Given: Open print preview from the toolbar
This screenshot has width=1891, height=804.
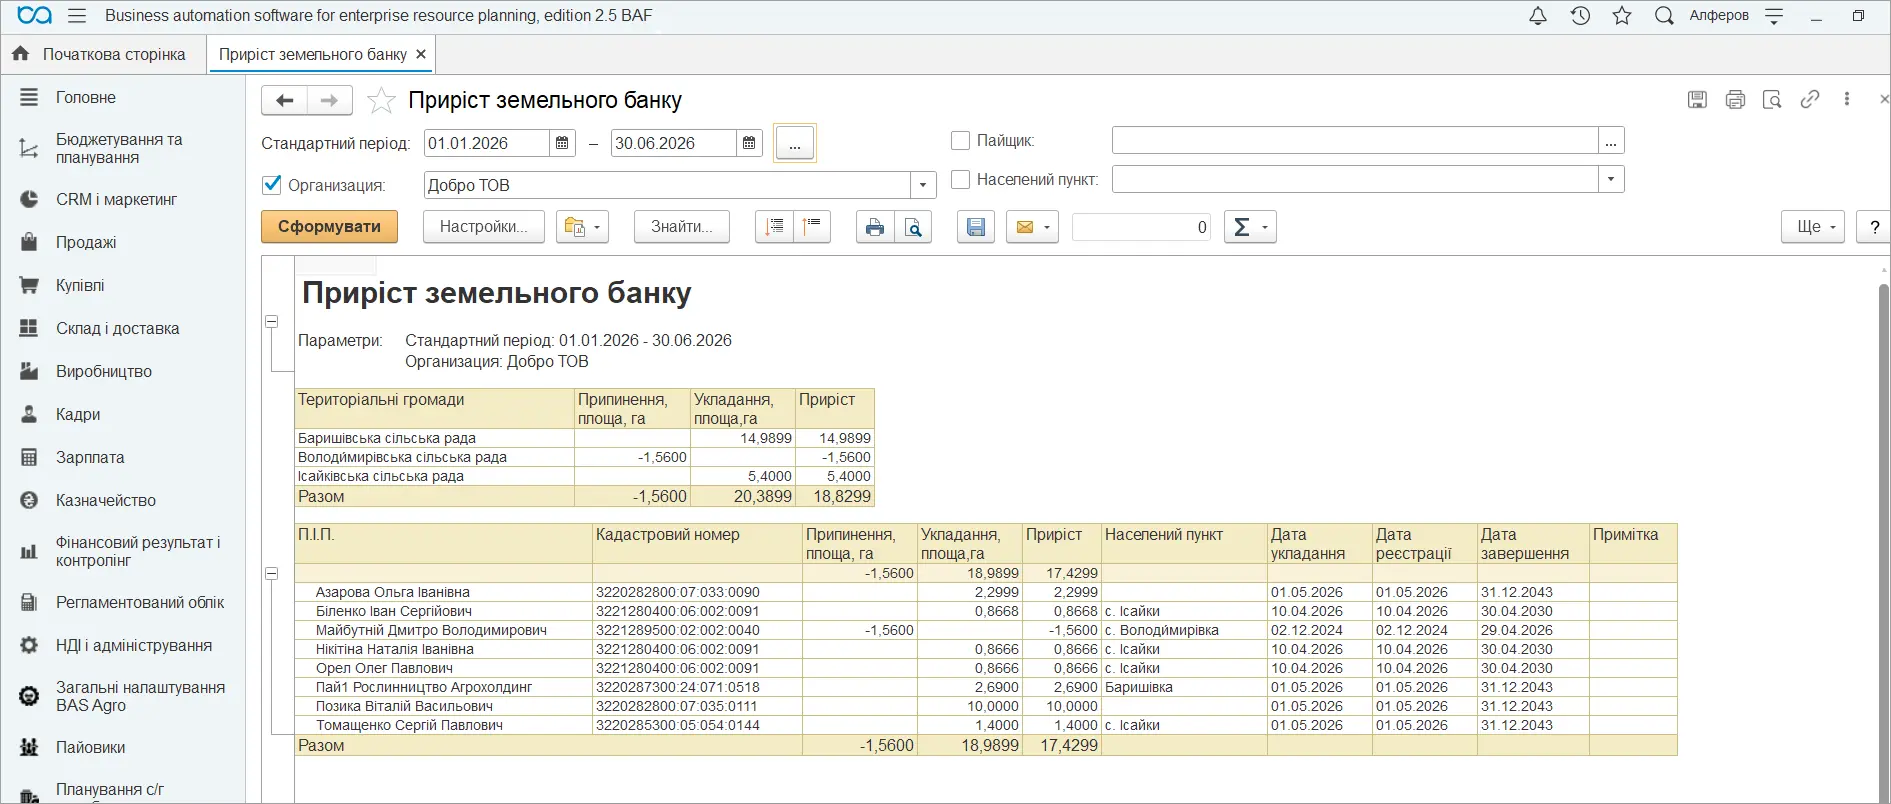Looking at the screenshot, I should click(913, 227).
